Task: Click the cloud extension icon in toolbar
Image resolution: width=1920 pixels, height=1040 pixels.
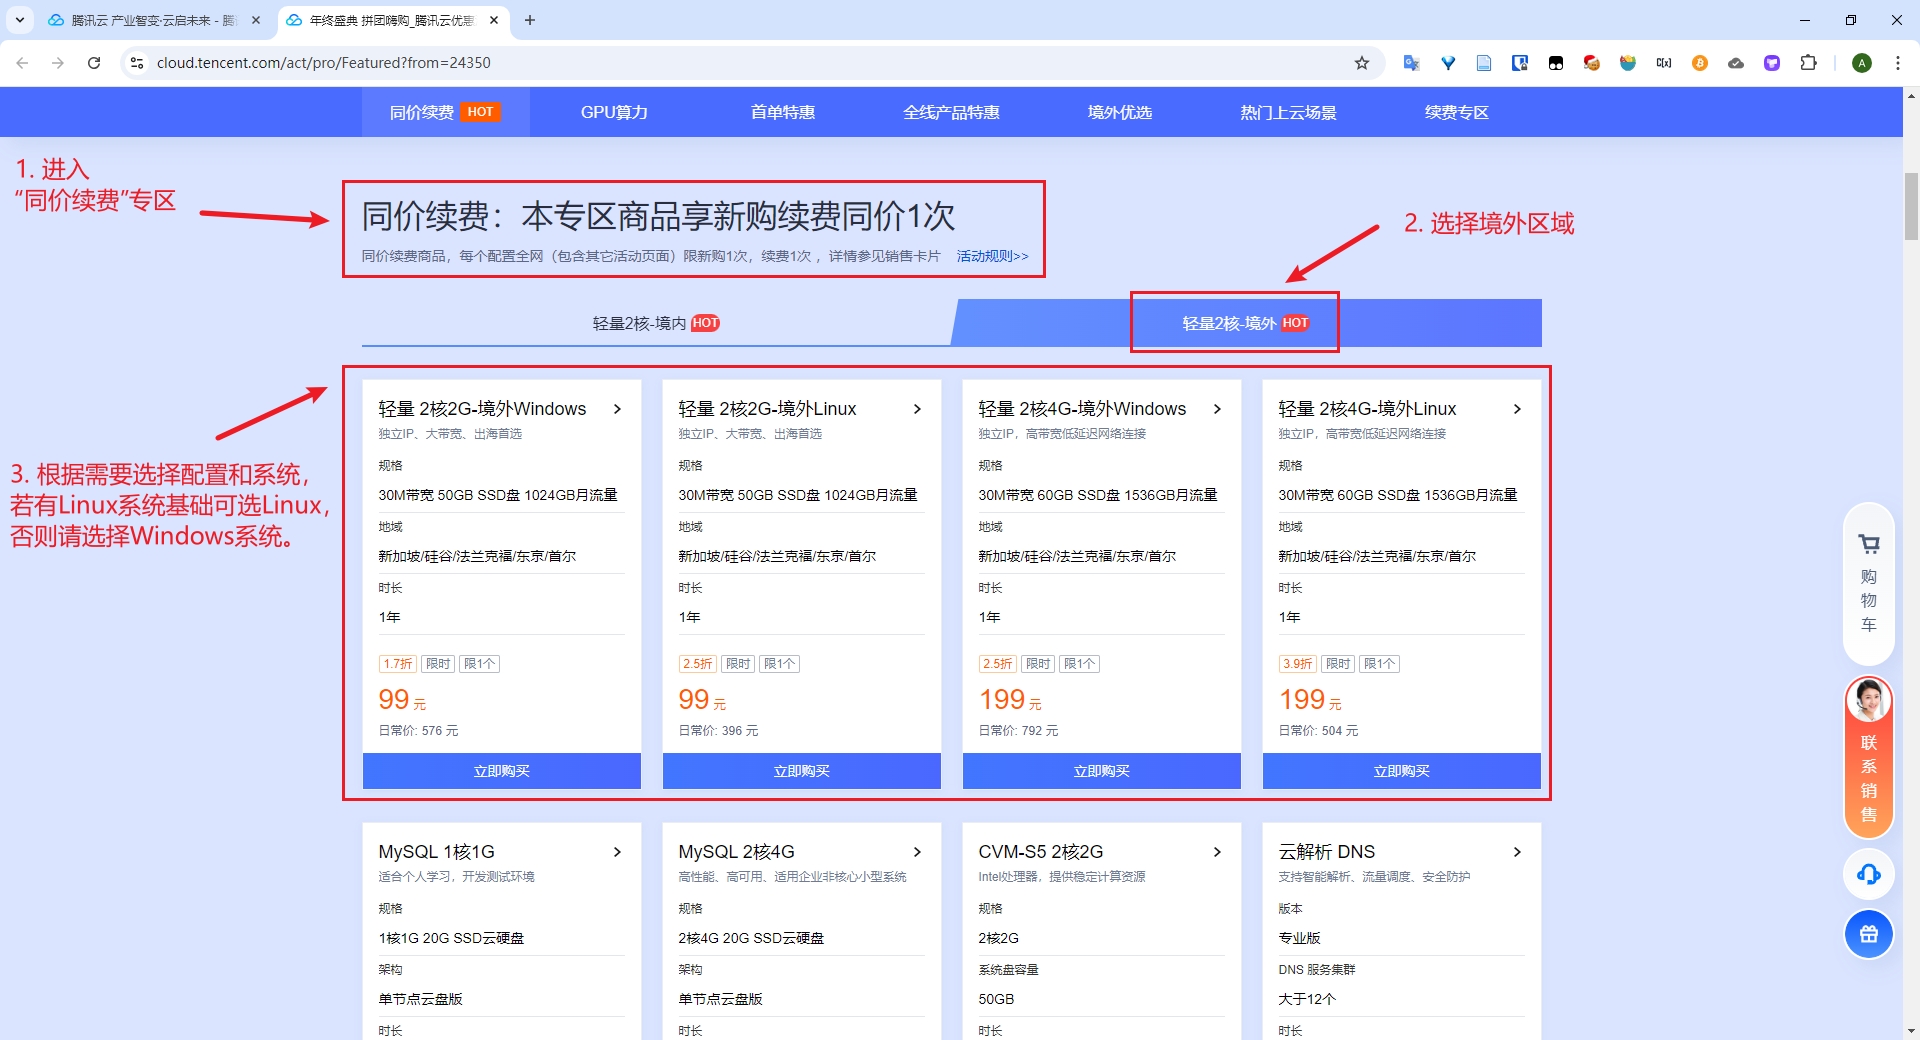Action: pos(1736,63)
